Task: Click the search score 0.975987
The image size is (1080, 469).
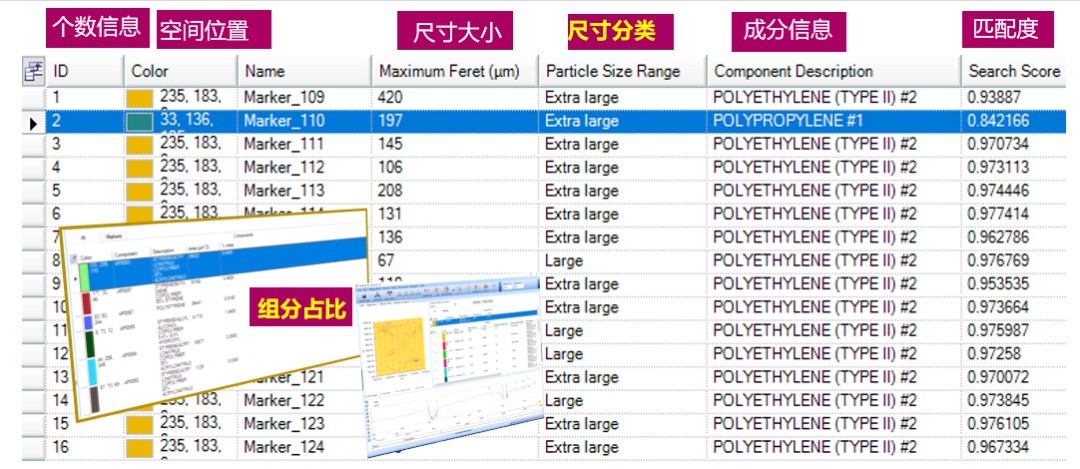Action: [x=999, y=331]
